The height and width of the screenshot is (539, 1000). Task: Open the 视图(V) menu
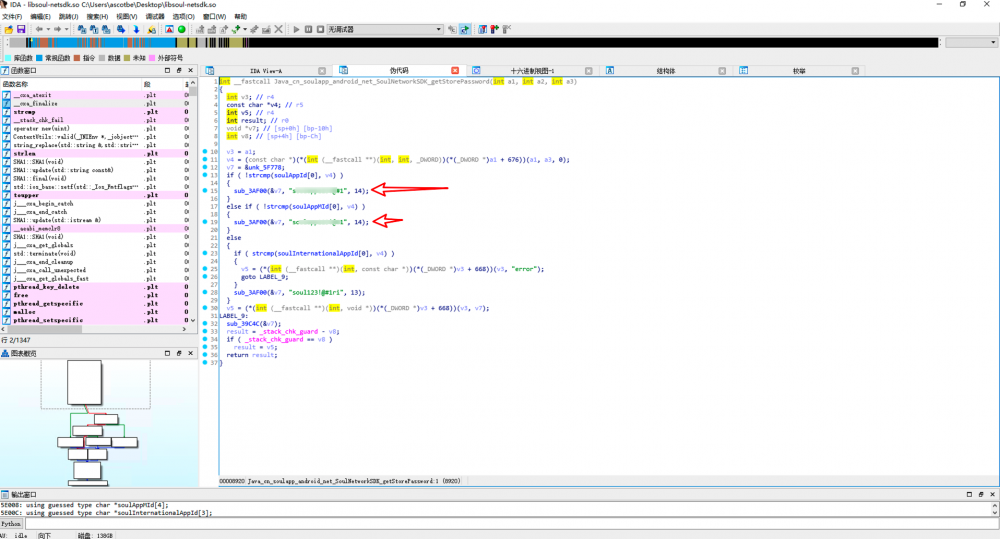(126, 17)
